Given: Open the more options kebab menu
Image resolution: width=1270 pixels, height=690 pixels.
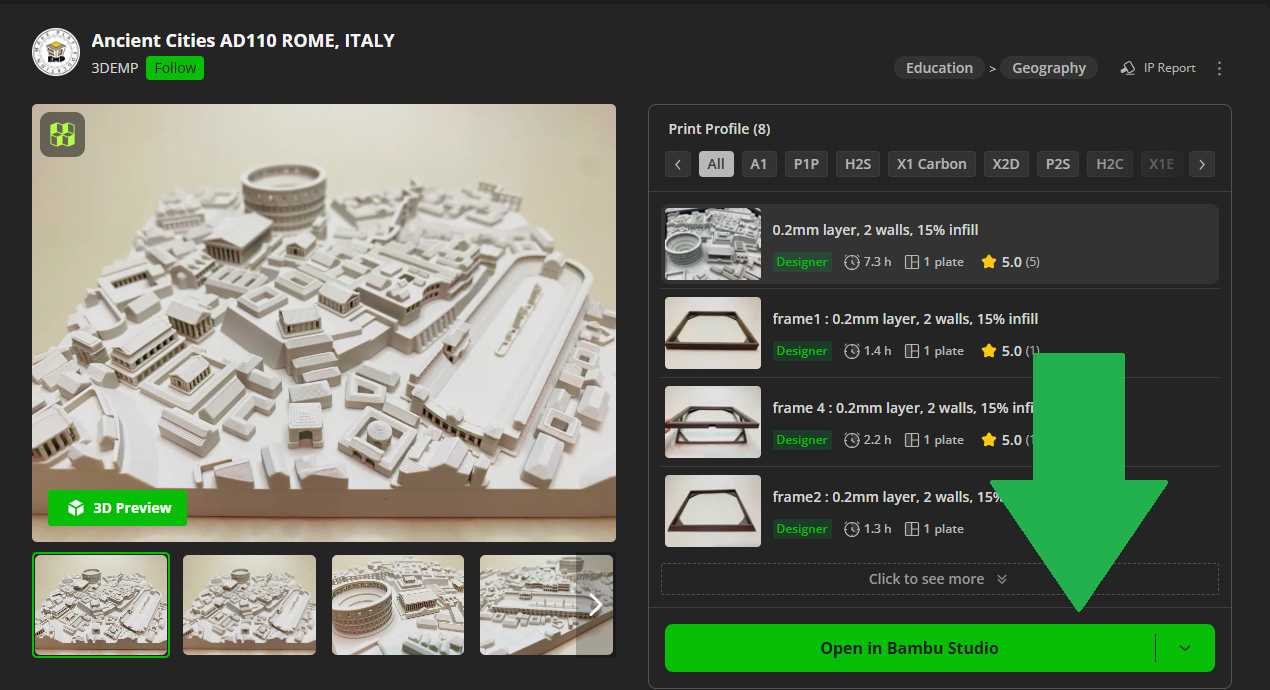Looking at the screenshot, I should (x=1219, y=68).
